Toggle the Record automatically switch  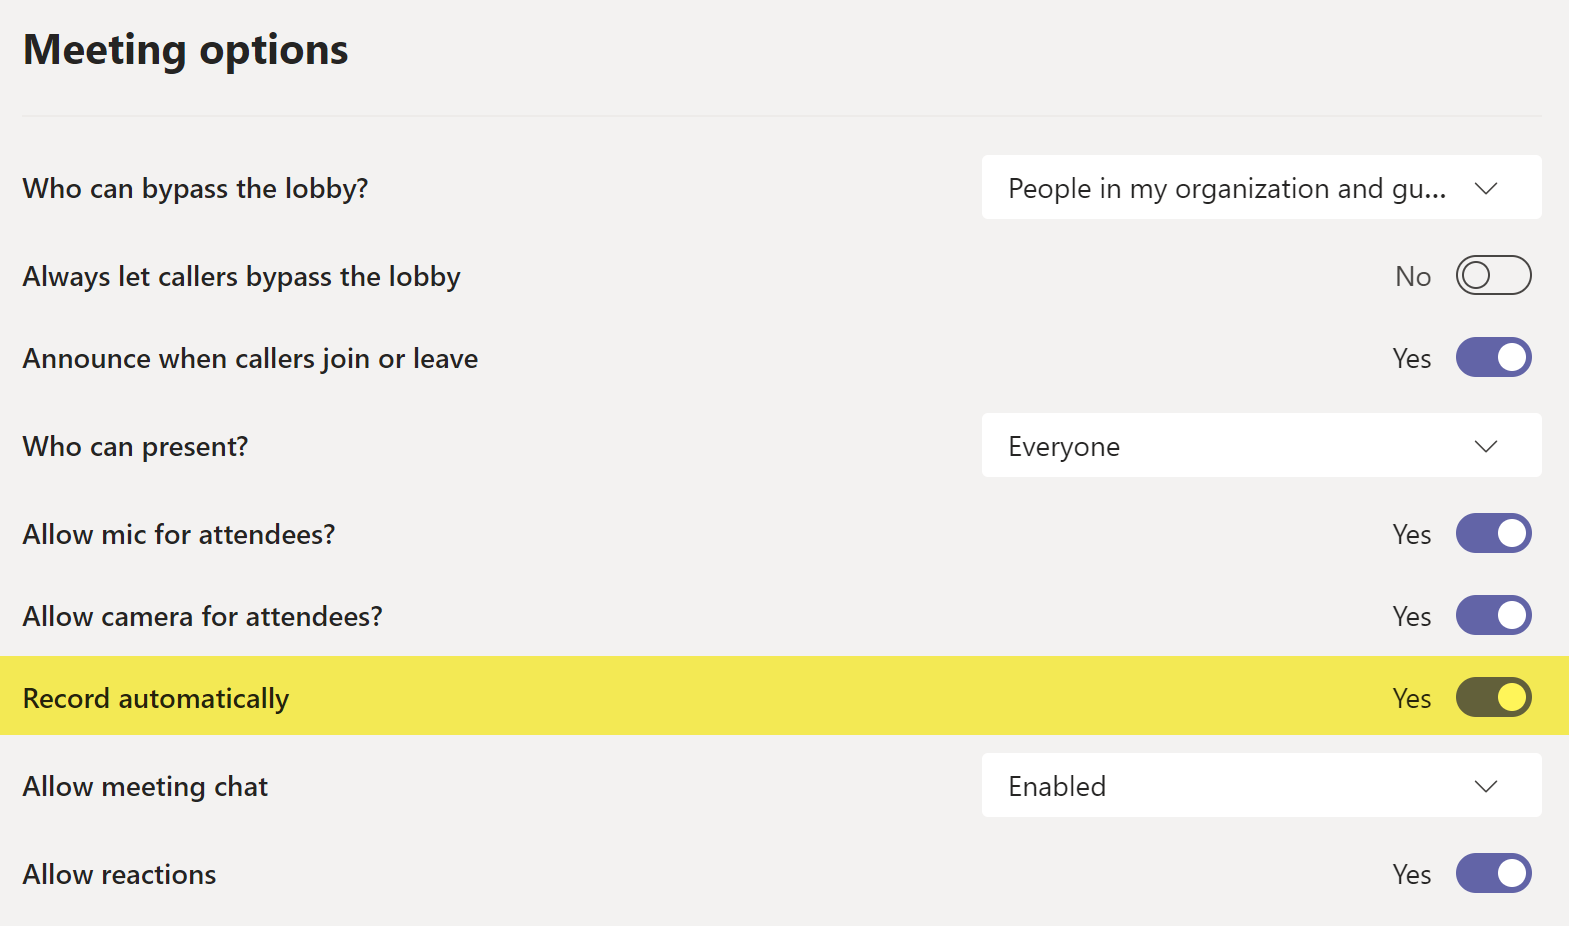tap(1493, 697)
